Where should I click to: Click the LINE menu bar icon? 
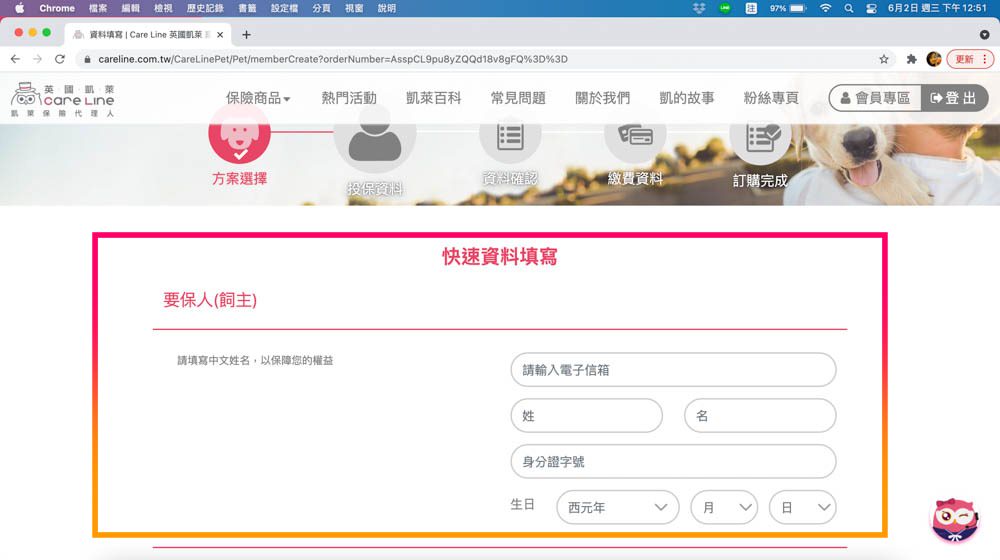tap(724, 8)
